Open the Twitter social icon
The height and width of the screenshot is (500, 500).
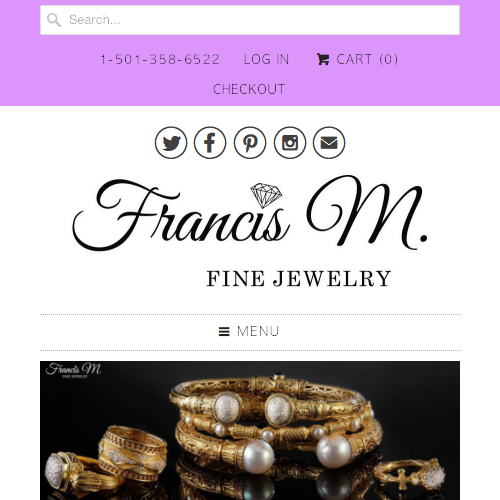171,143
